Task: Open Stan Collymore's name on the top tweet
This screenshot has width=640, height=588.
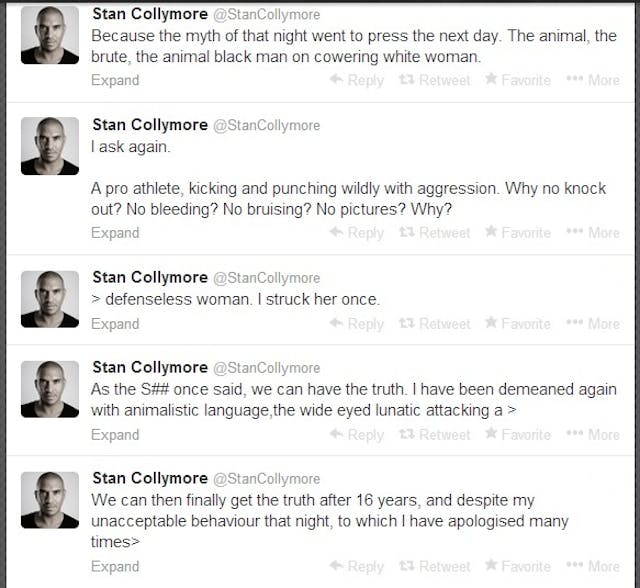Action: click(149, 15)
